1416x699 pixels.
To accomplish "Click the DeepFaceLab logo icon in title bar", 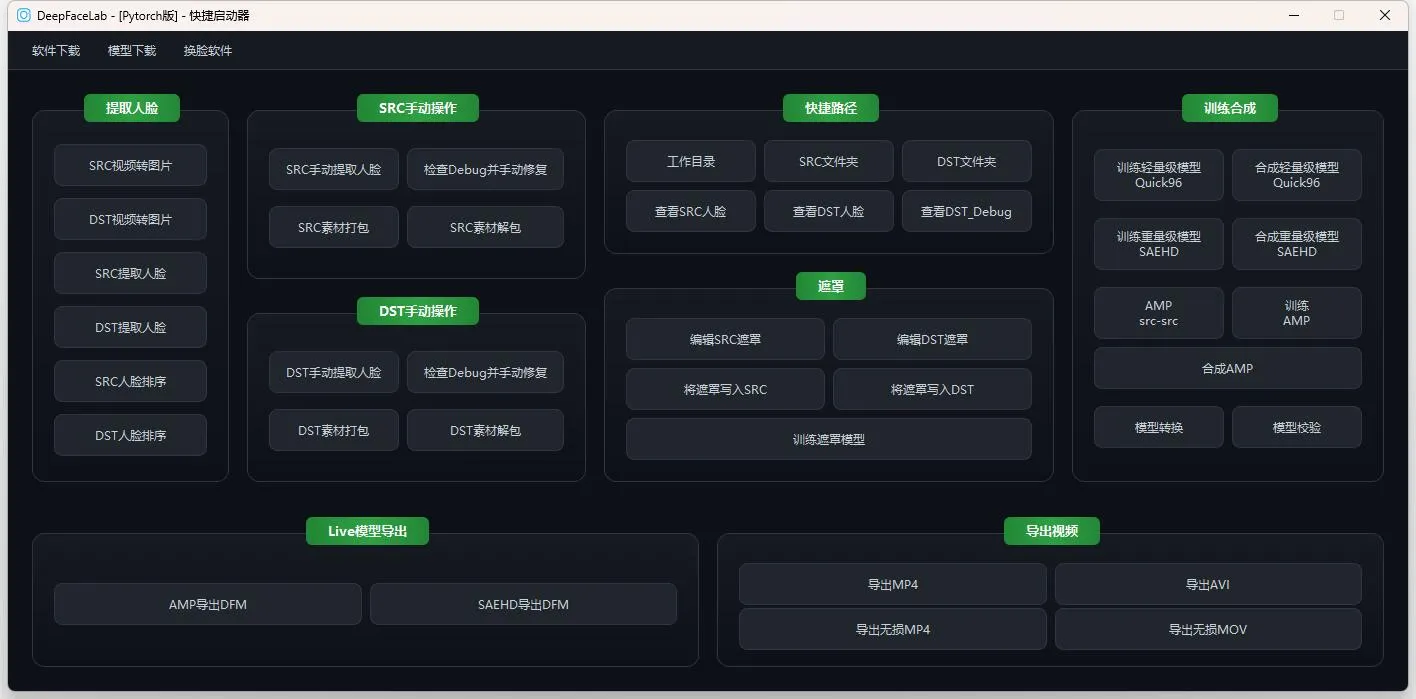I will tap(22, 15).
